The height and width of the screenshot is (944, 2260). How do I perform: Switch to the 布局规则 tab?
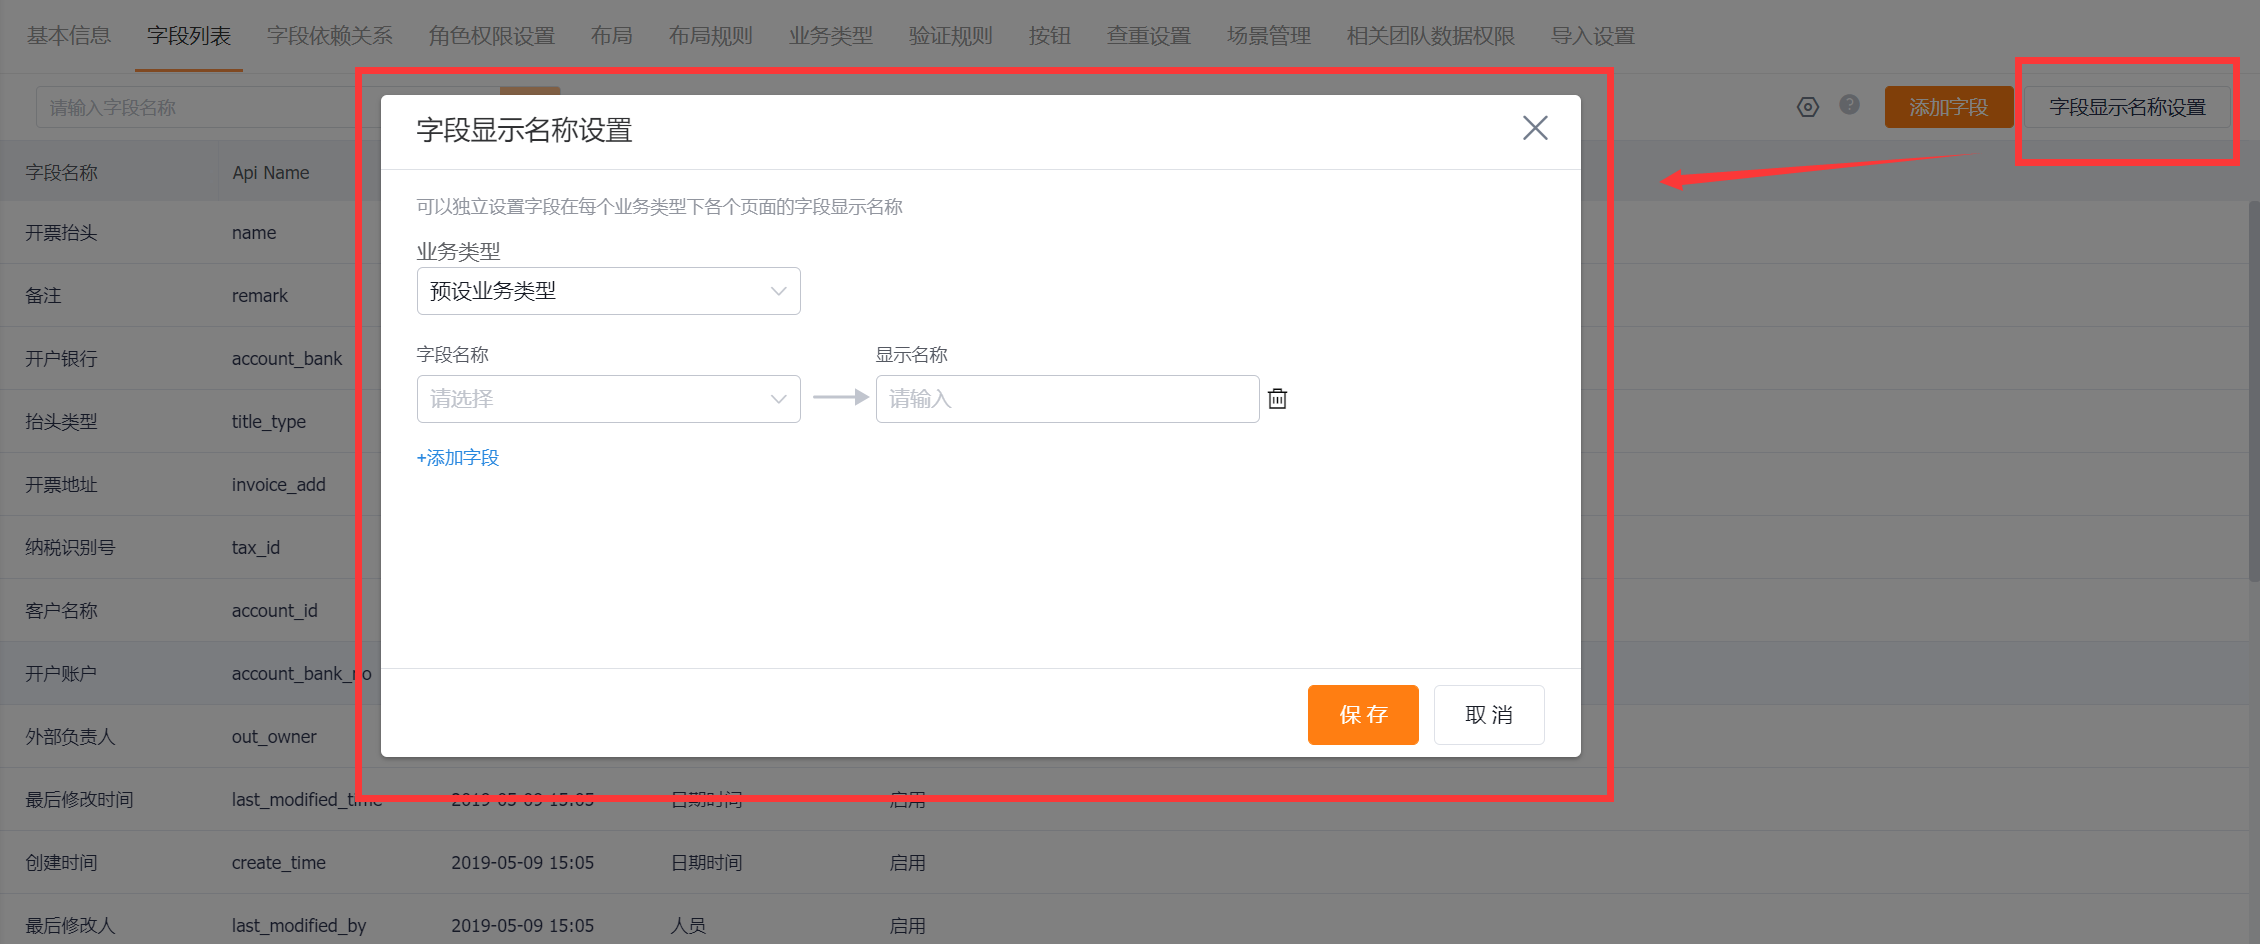[711, 36]
